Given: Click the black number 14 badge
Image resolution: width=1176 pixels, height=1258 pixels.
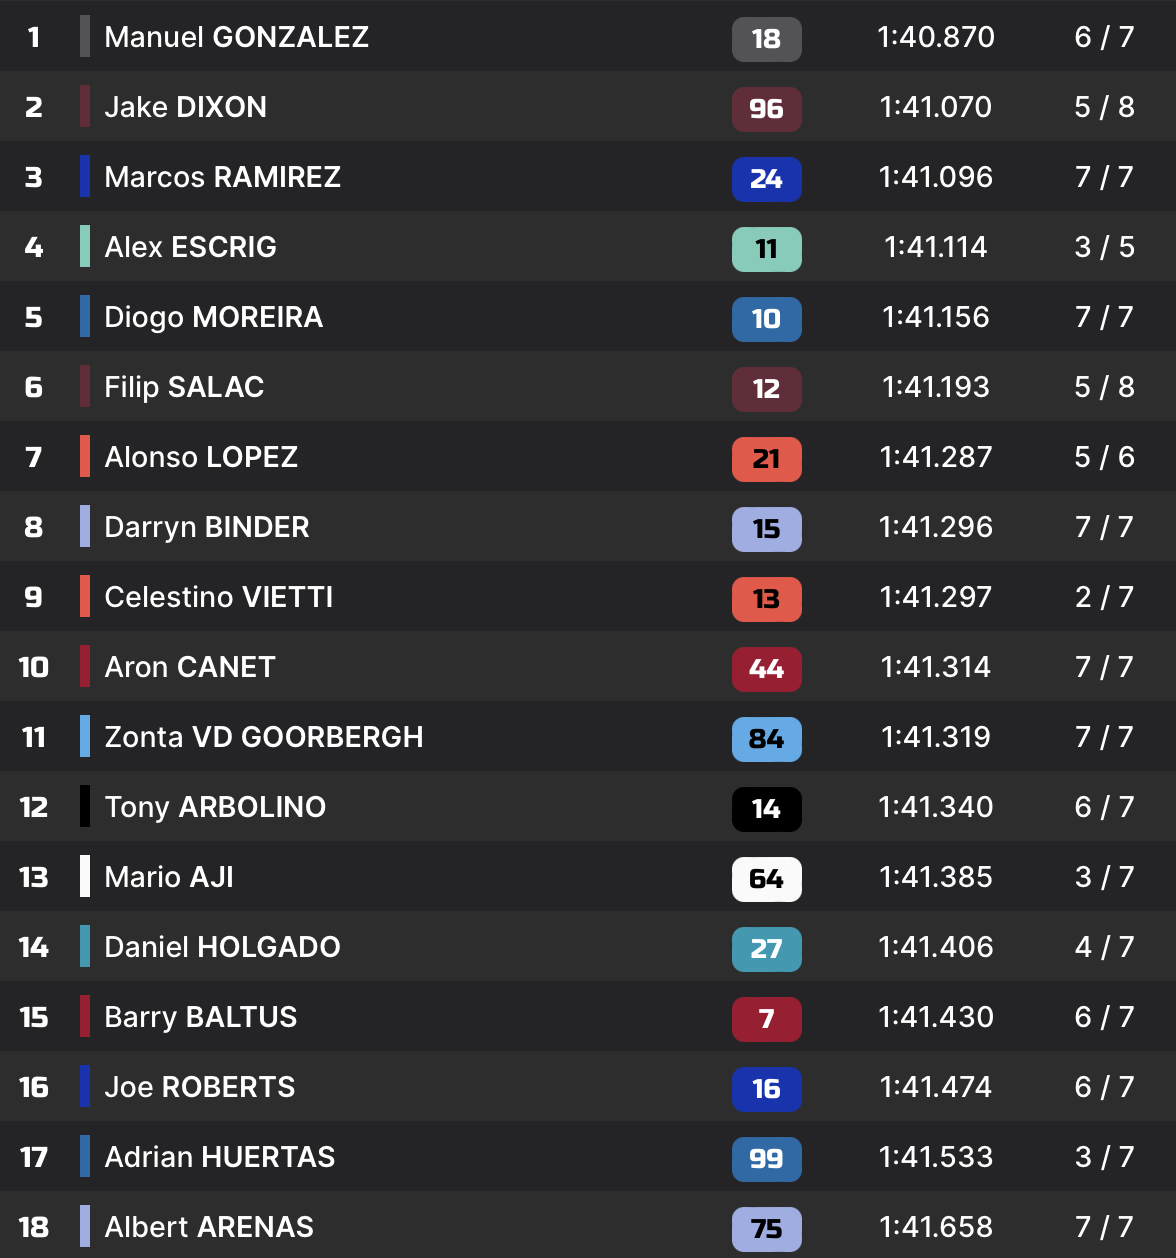Looking at the screenshot, I should 766,809.
